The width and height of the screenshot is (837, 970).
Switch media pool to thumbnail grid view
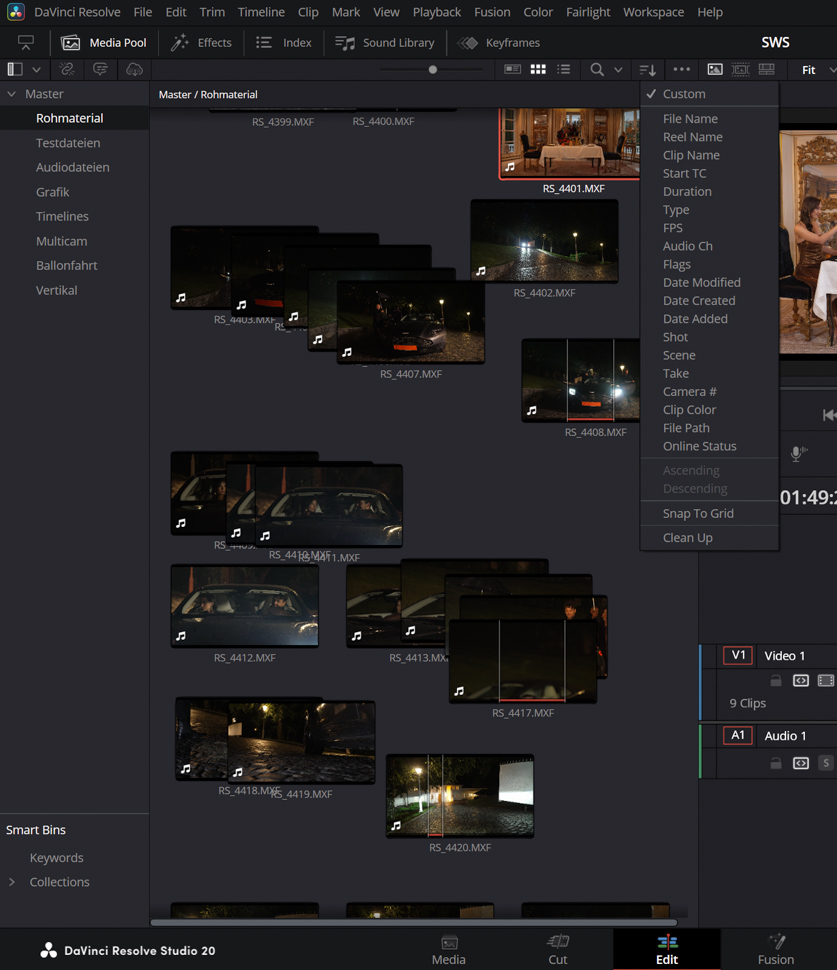pos(538,70)
